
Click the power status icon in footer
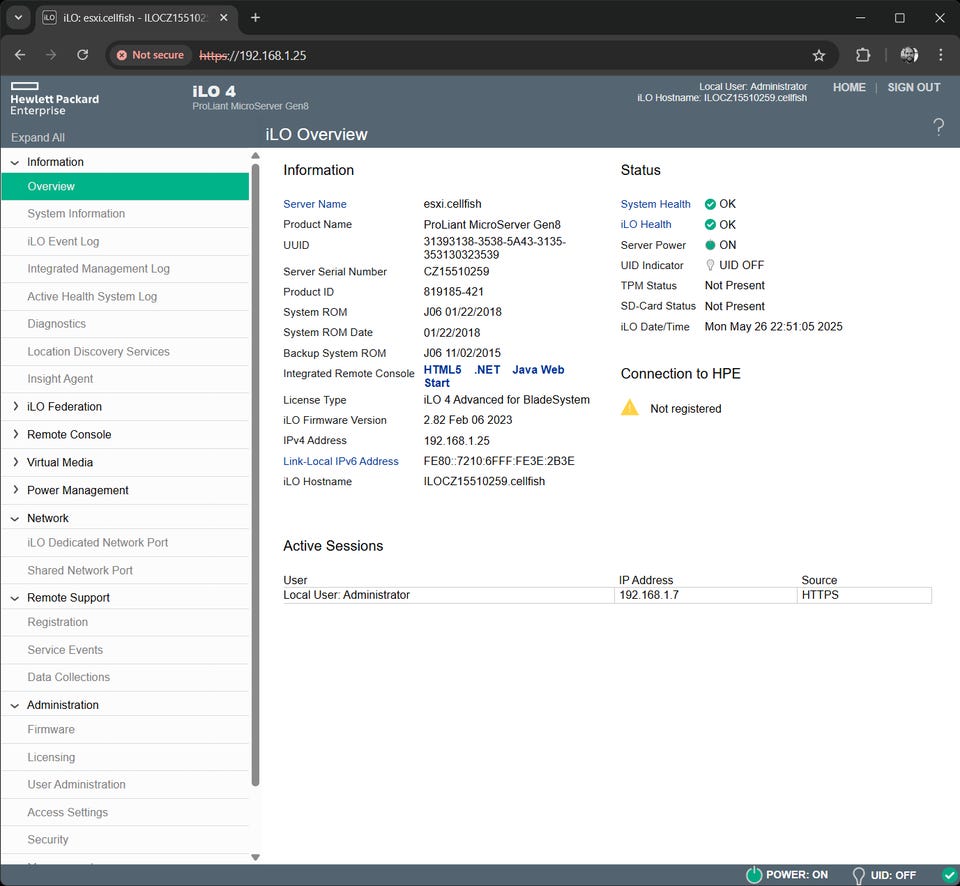point(754,875)
